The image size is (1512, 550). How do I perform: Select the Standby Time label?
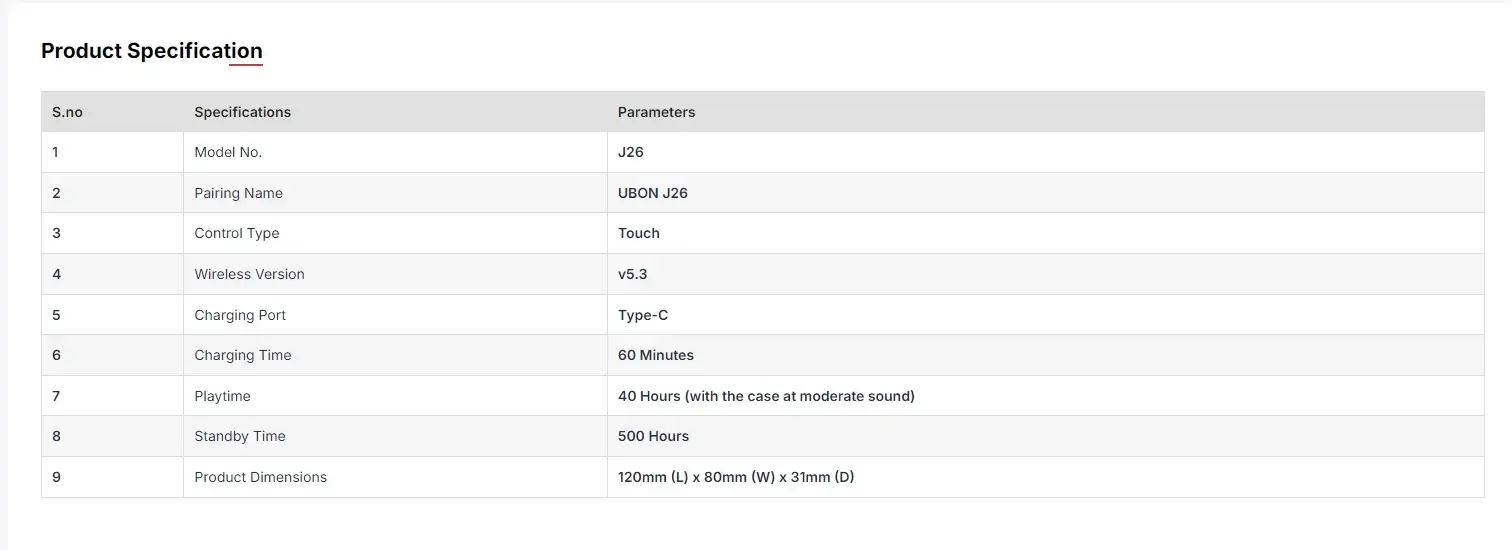click(x=240, y=436)
